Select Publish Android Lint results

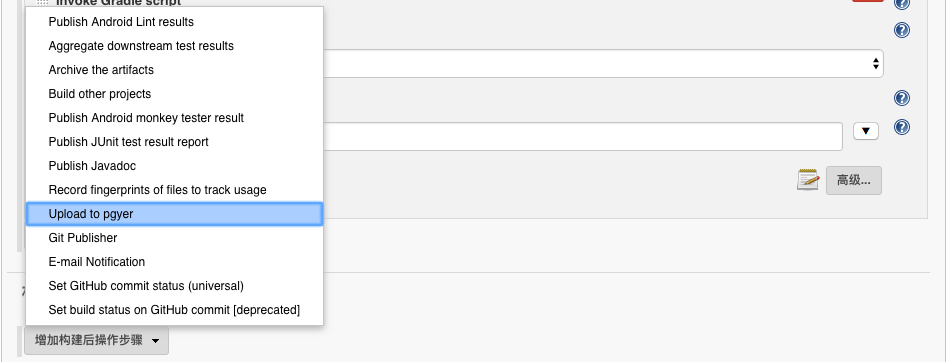[x=121, y=22]
